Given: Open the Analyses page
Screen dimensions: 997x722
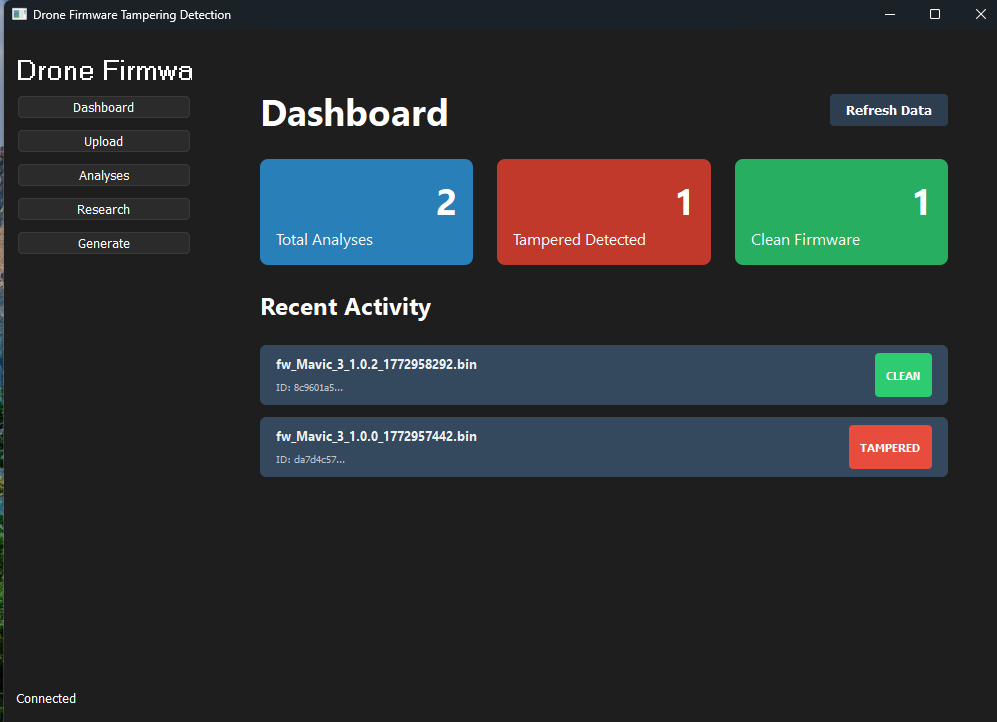Looking at the screenshot, I should pyautogui.click(x=103, y=175).
